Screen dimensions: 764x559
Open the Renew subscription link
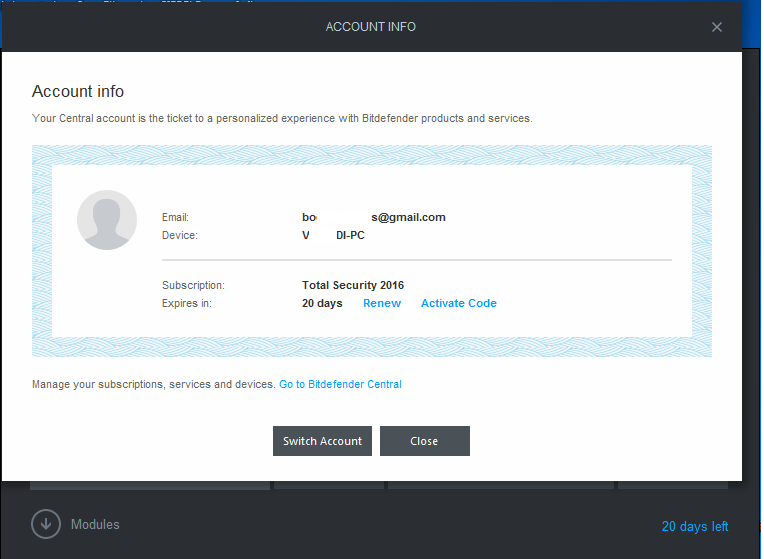point(382,303)
